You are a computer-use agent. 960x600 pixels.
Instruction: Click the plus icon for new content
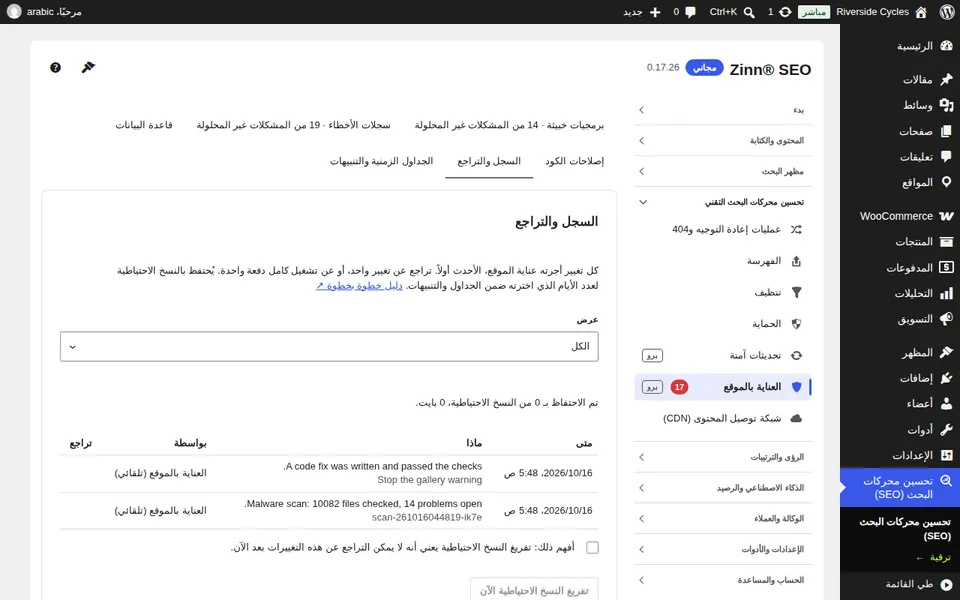(655, 12)
